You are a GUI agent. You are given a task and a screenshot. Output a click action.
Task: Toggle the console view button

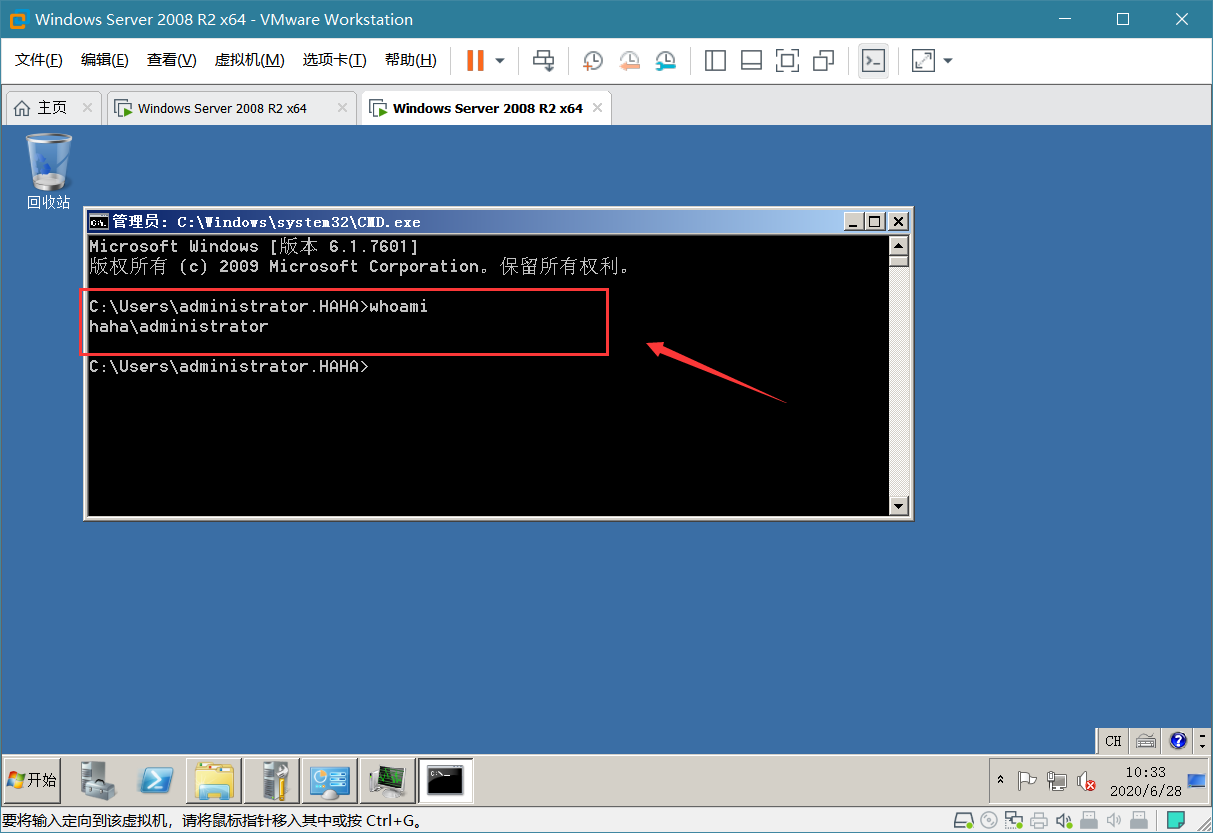[873, 61]
